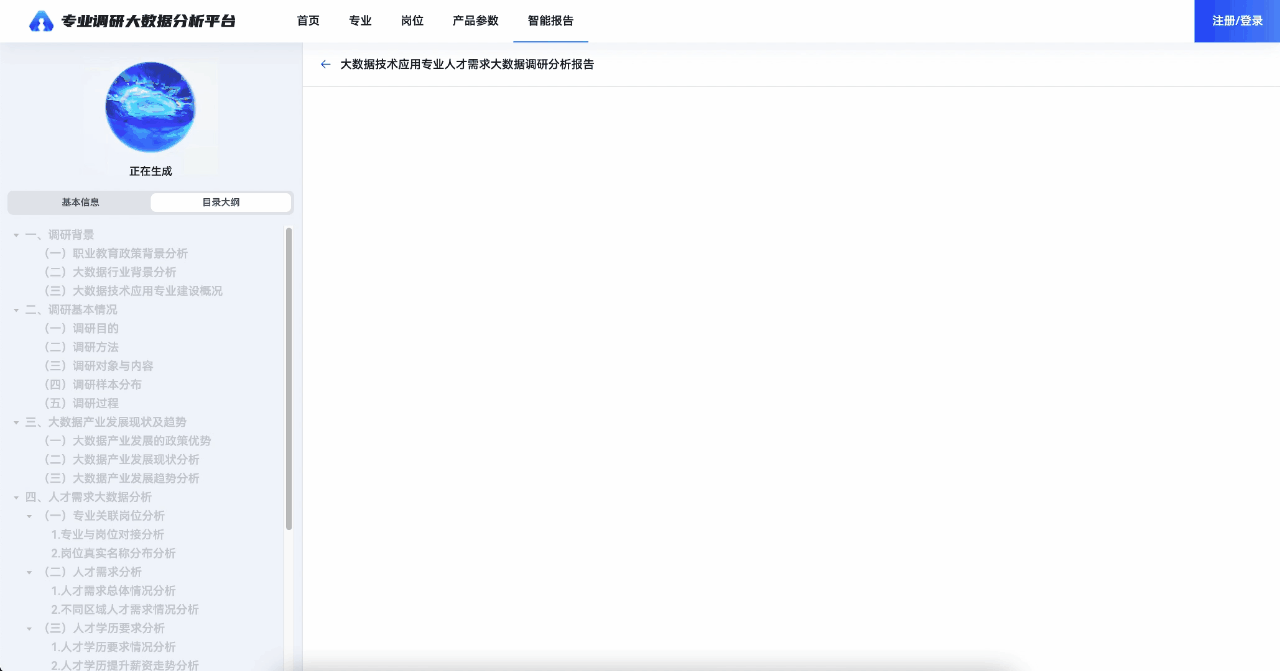
Task: Click the blue globe generating avatar
Action: point(150,107)
